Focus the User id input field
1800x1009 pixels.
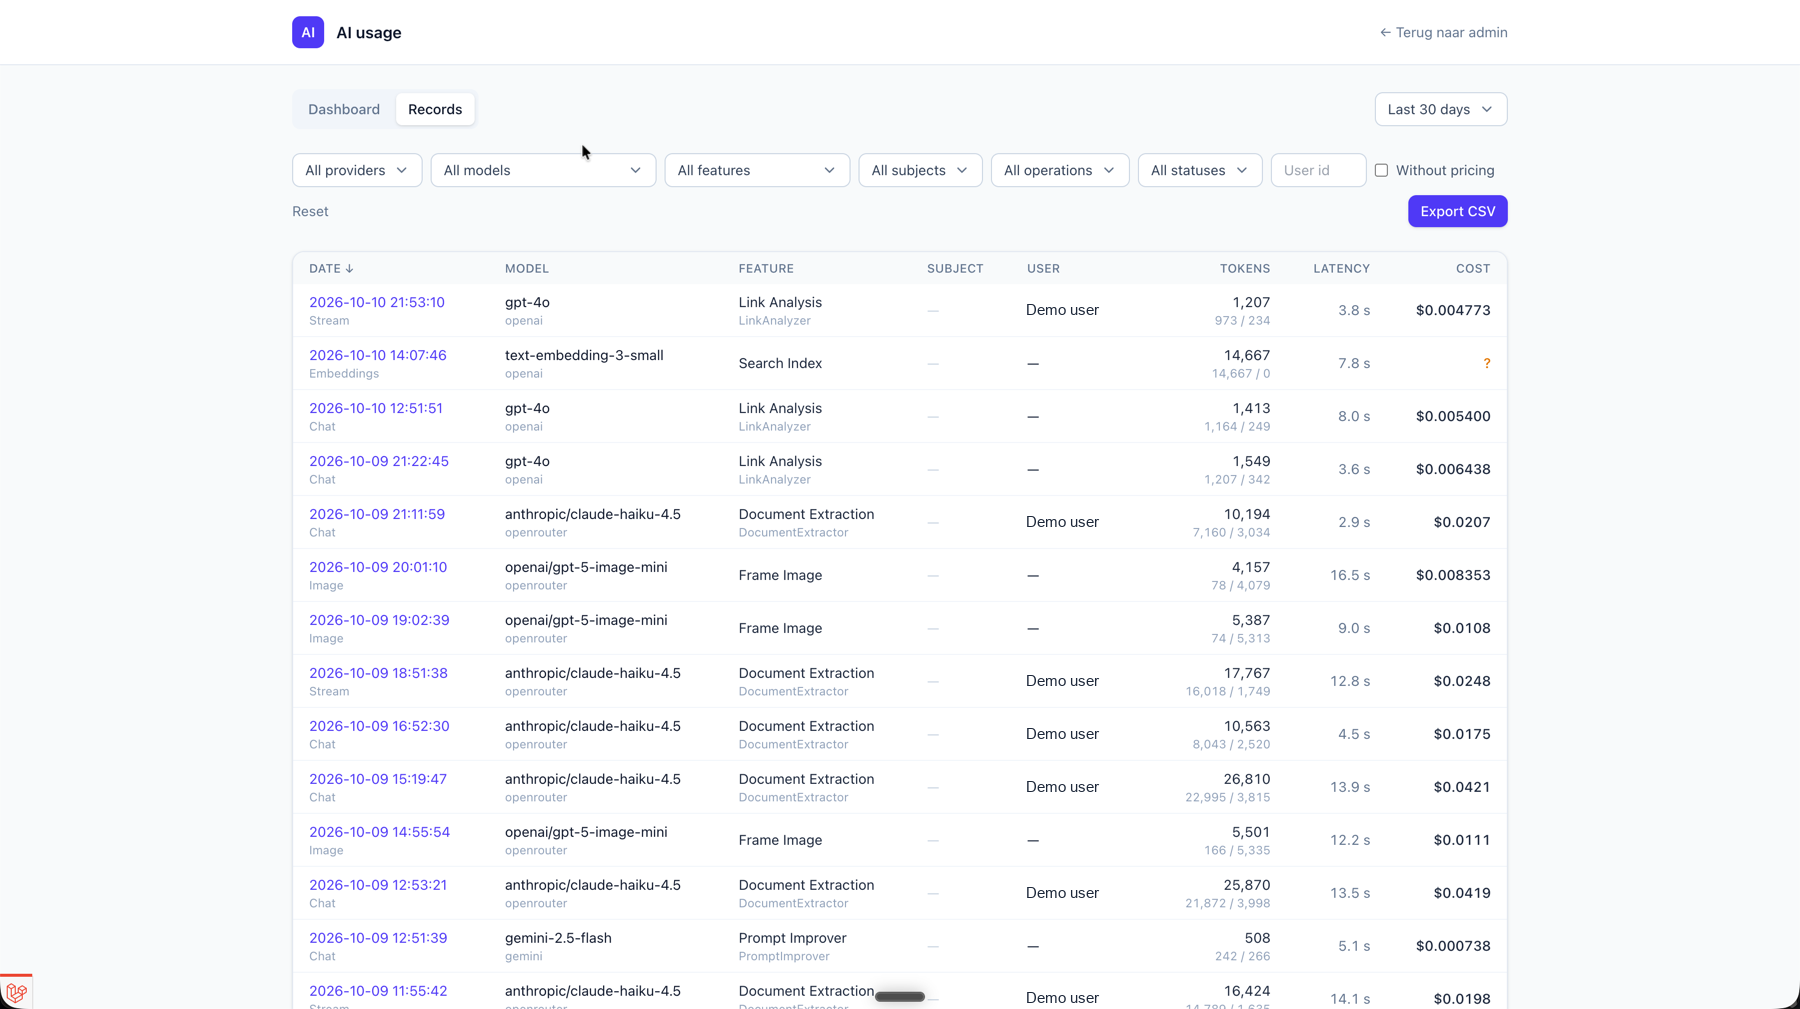pos(1318,170)
